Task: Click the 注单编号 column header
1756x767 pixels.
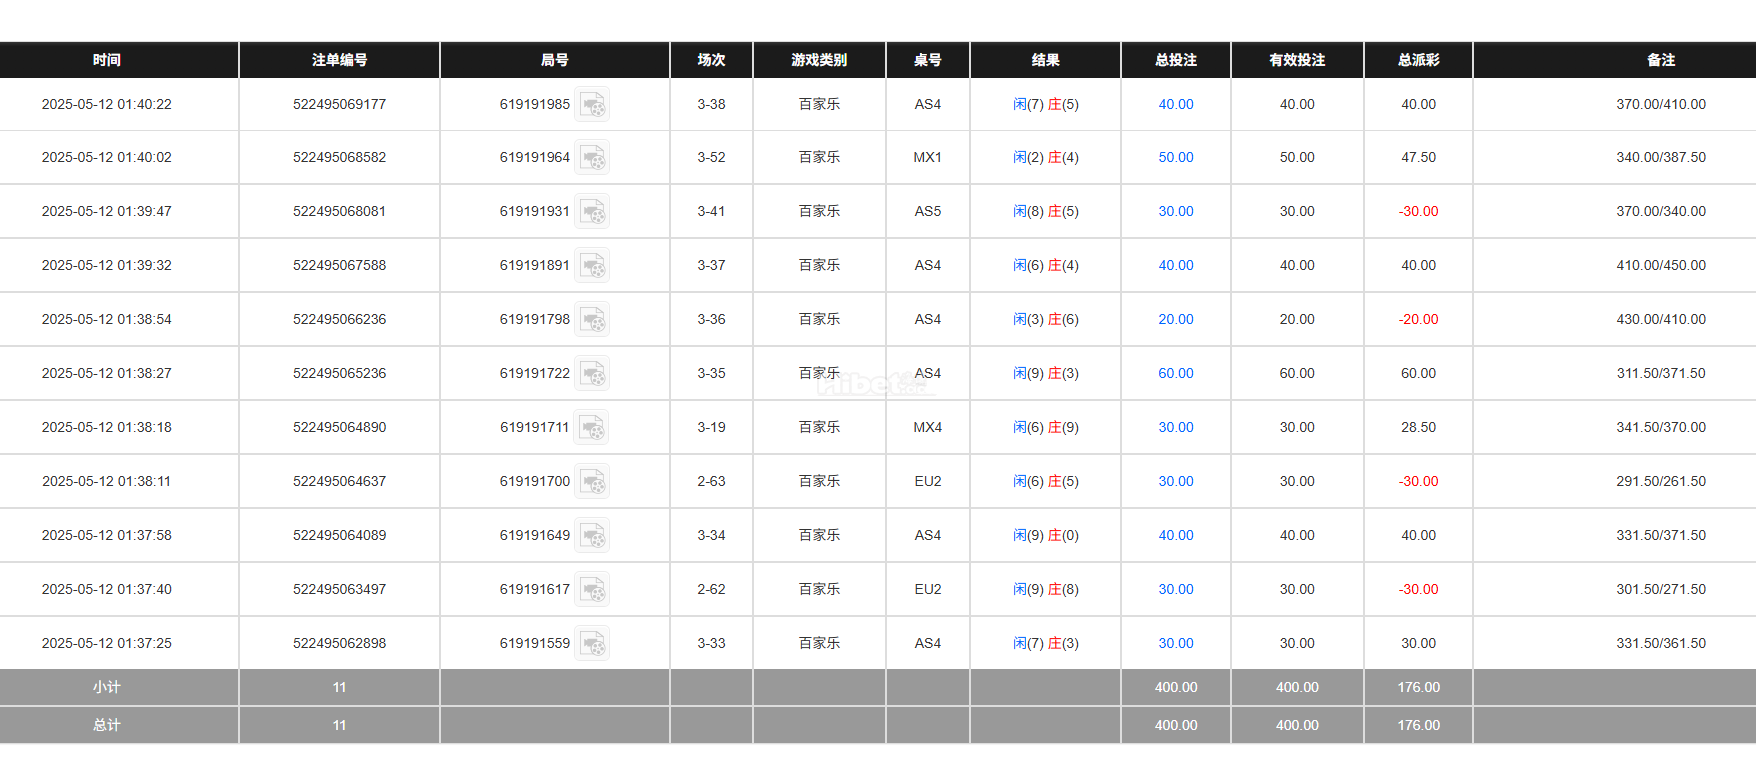Action: click(339, 60)
